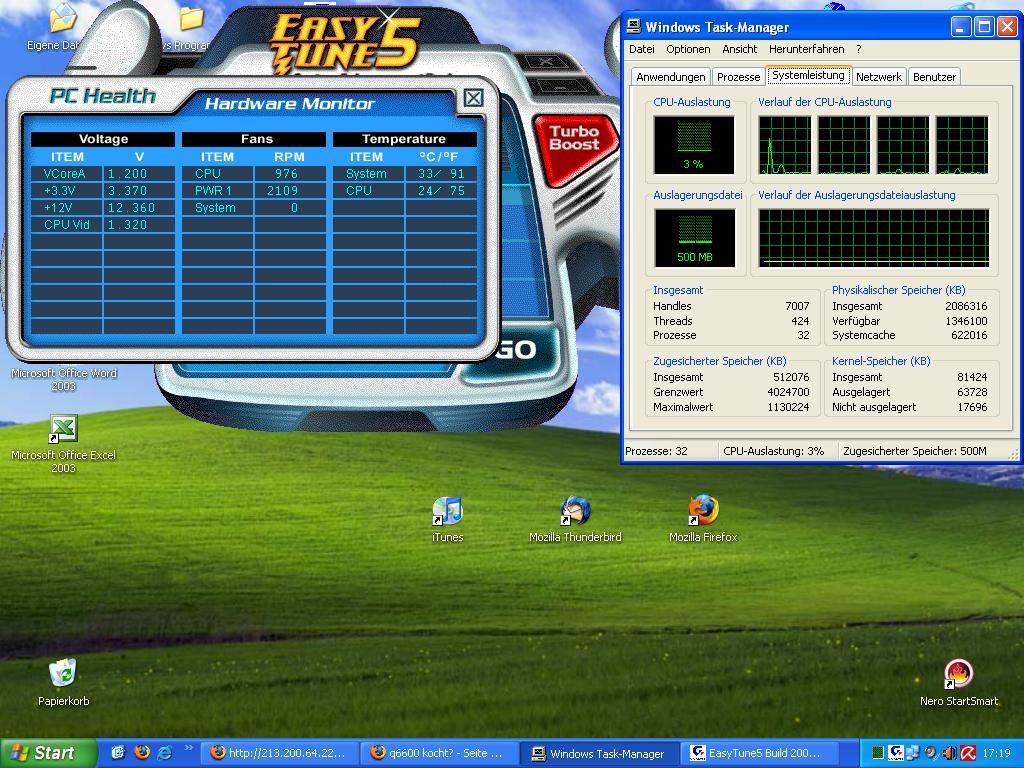
Task: Click Firefox icon in Quick Launch
Action: coord(142,753)
